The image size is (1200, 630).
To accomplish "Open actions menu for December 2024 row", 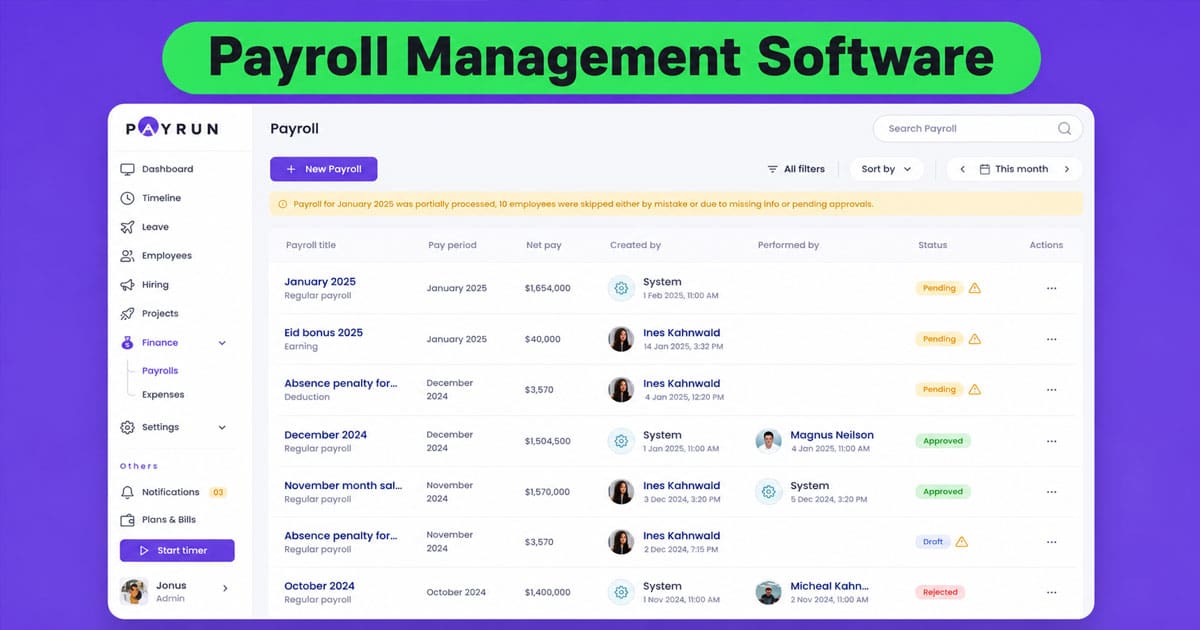I will point(1051,441).
